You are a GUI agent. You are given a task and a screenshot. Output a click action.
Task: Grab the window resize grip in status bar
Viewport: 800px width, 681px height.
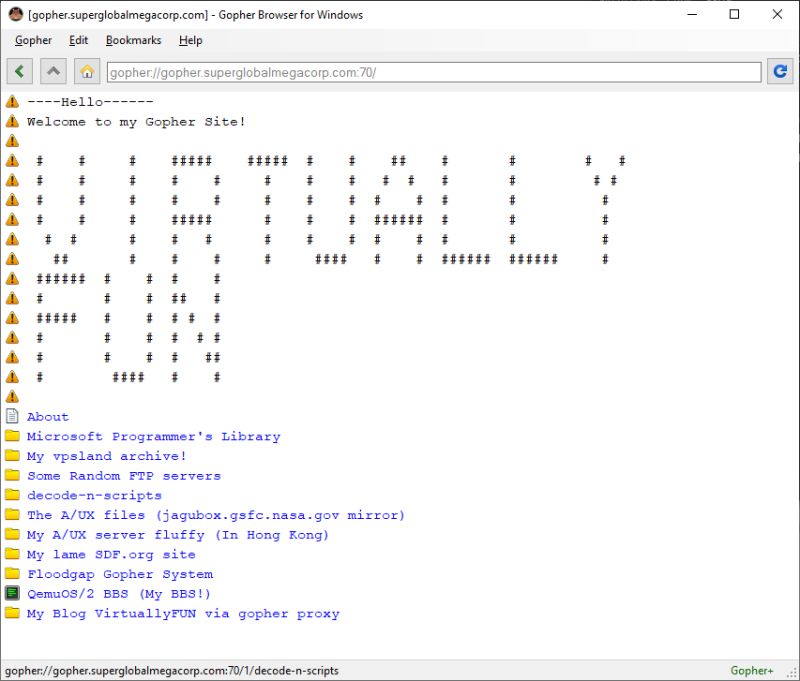(793, 674)
